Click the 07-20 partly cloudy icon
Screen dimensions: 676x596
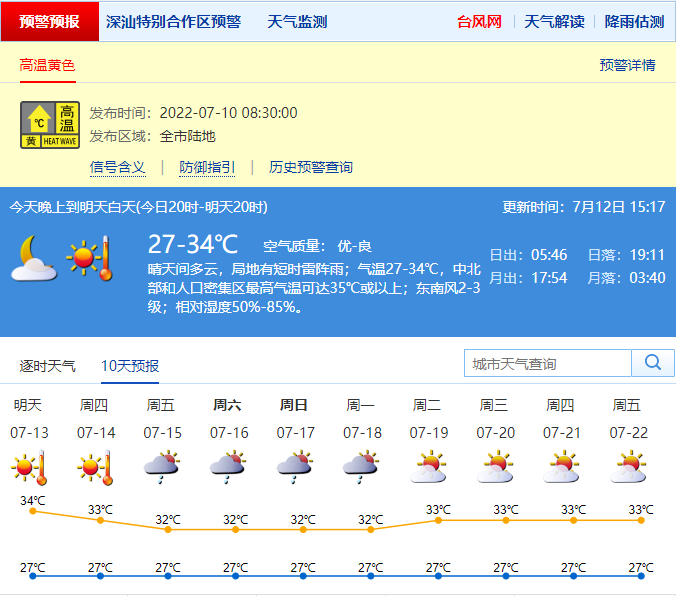point(495,467)
